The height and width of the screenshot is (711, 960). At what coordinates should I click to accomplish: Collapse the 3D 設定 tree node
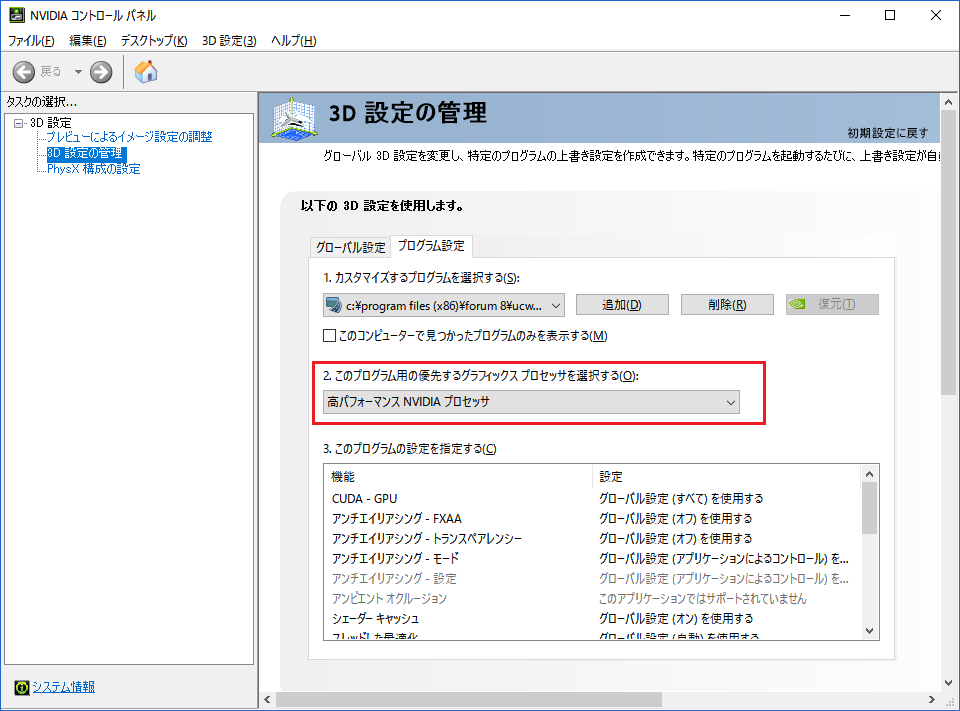pyautogui.click(x=19, y=123)
